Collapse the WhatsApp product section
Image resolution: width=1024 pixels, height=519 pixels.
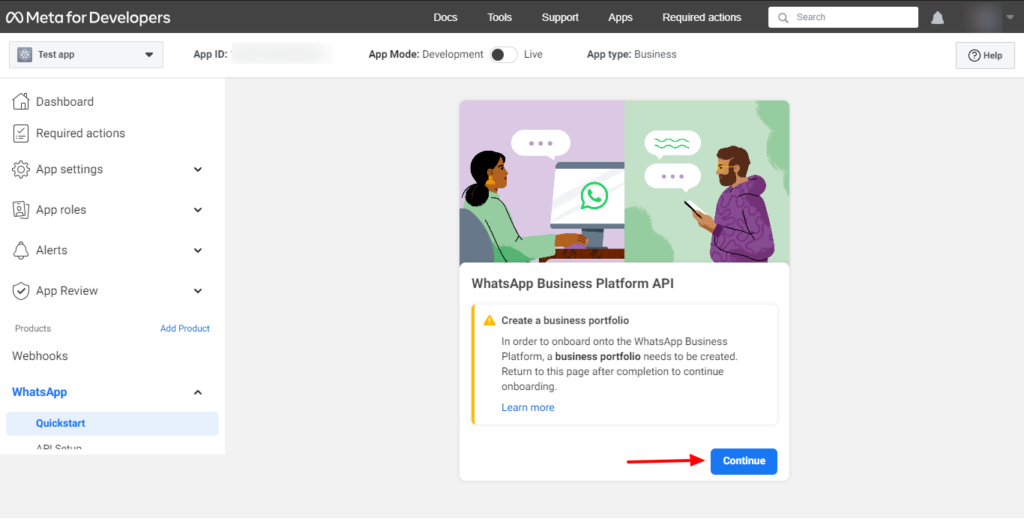(x=197, y=393)
